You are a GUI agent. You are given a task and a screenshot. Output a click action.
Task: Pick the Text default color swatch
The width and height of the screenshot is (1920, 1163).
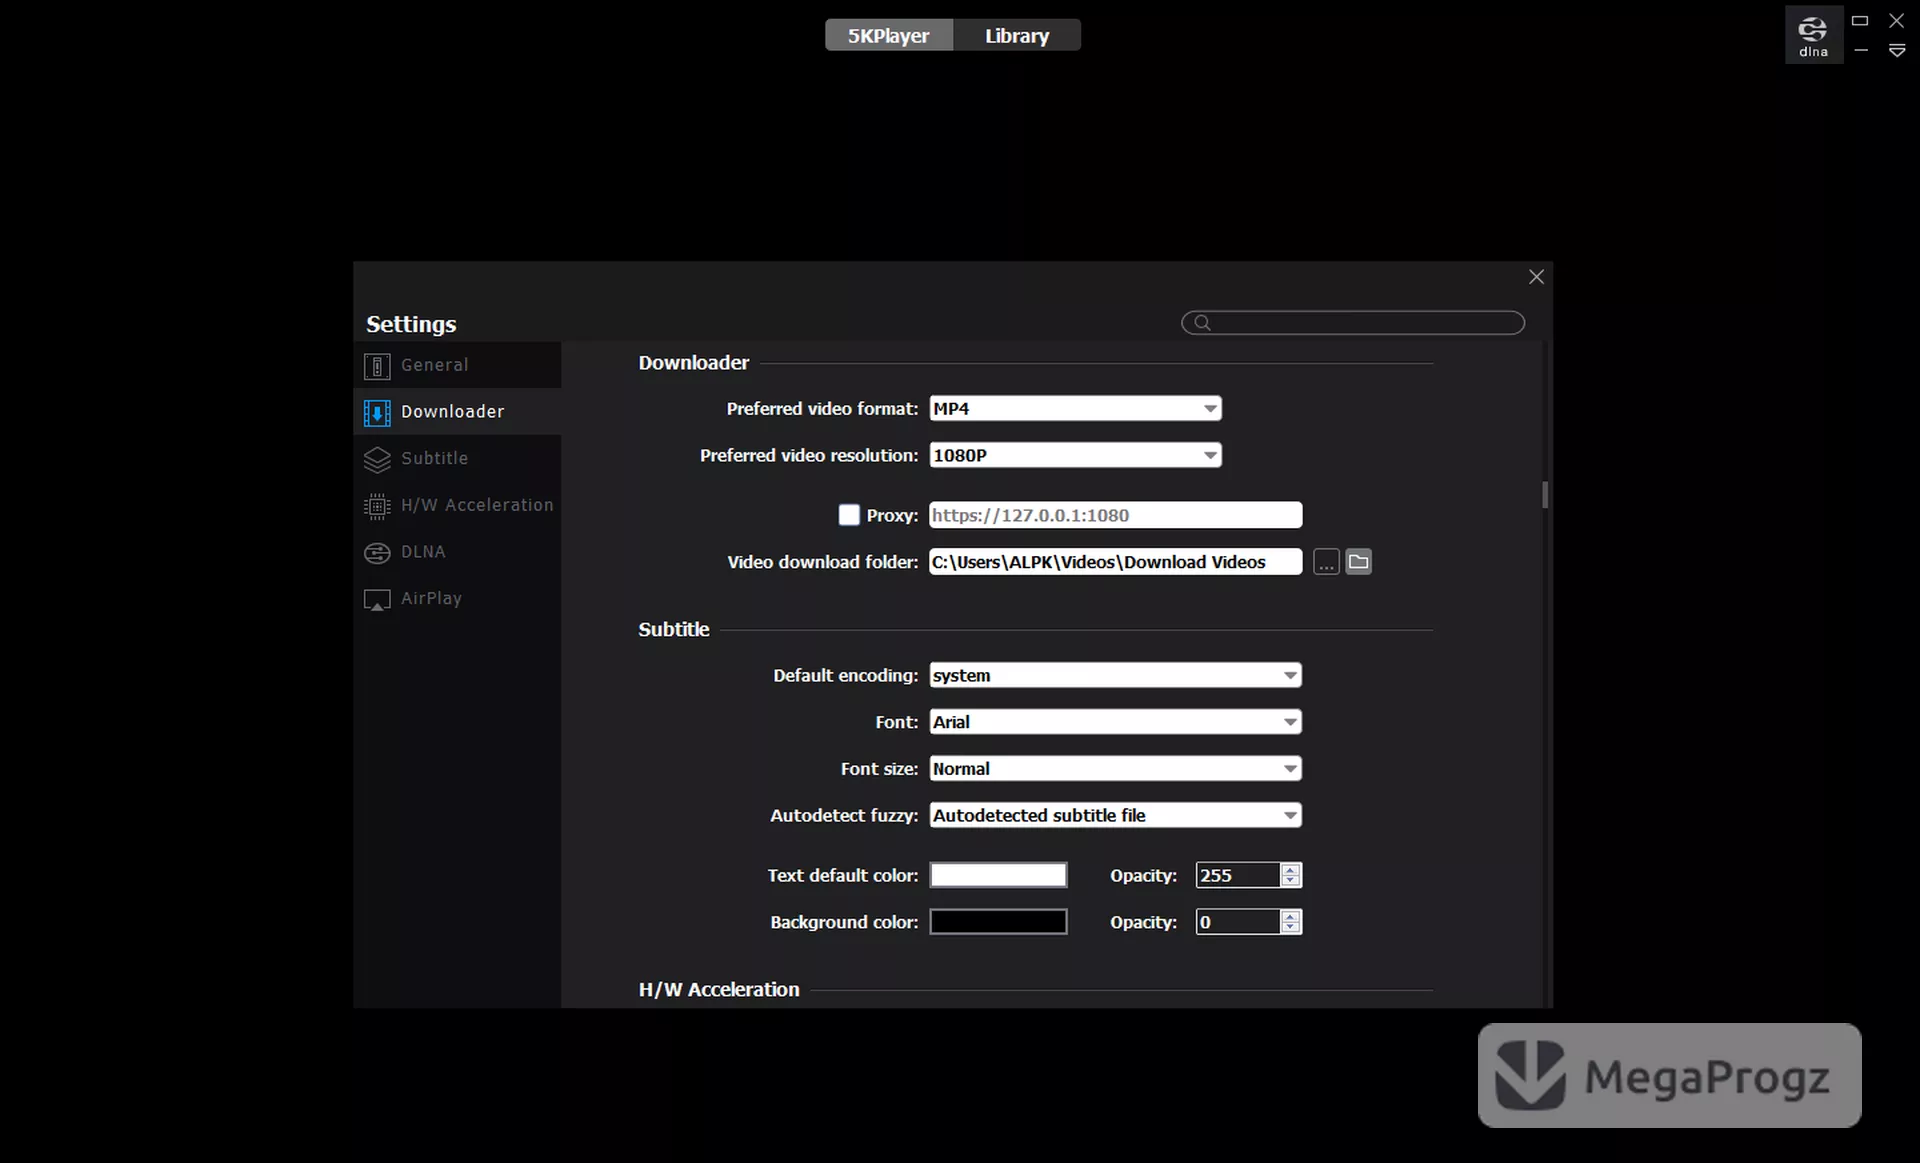998,875
